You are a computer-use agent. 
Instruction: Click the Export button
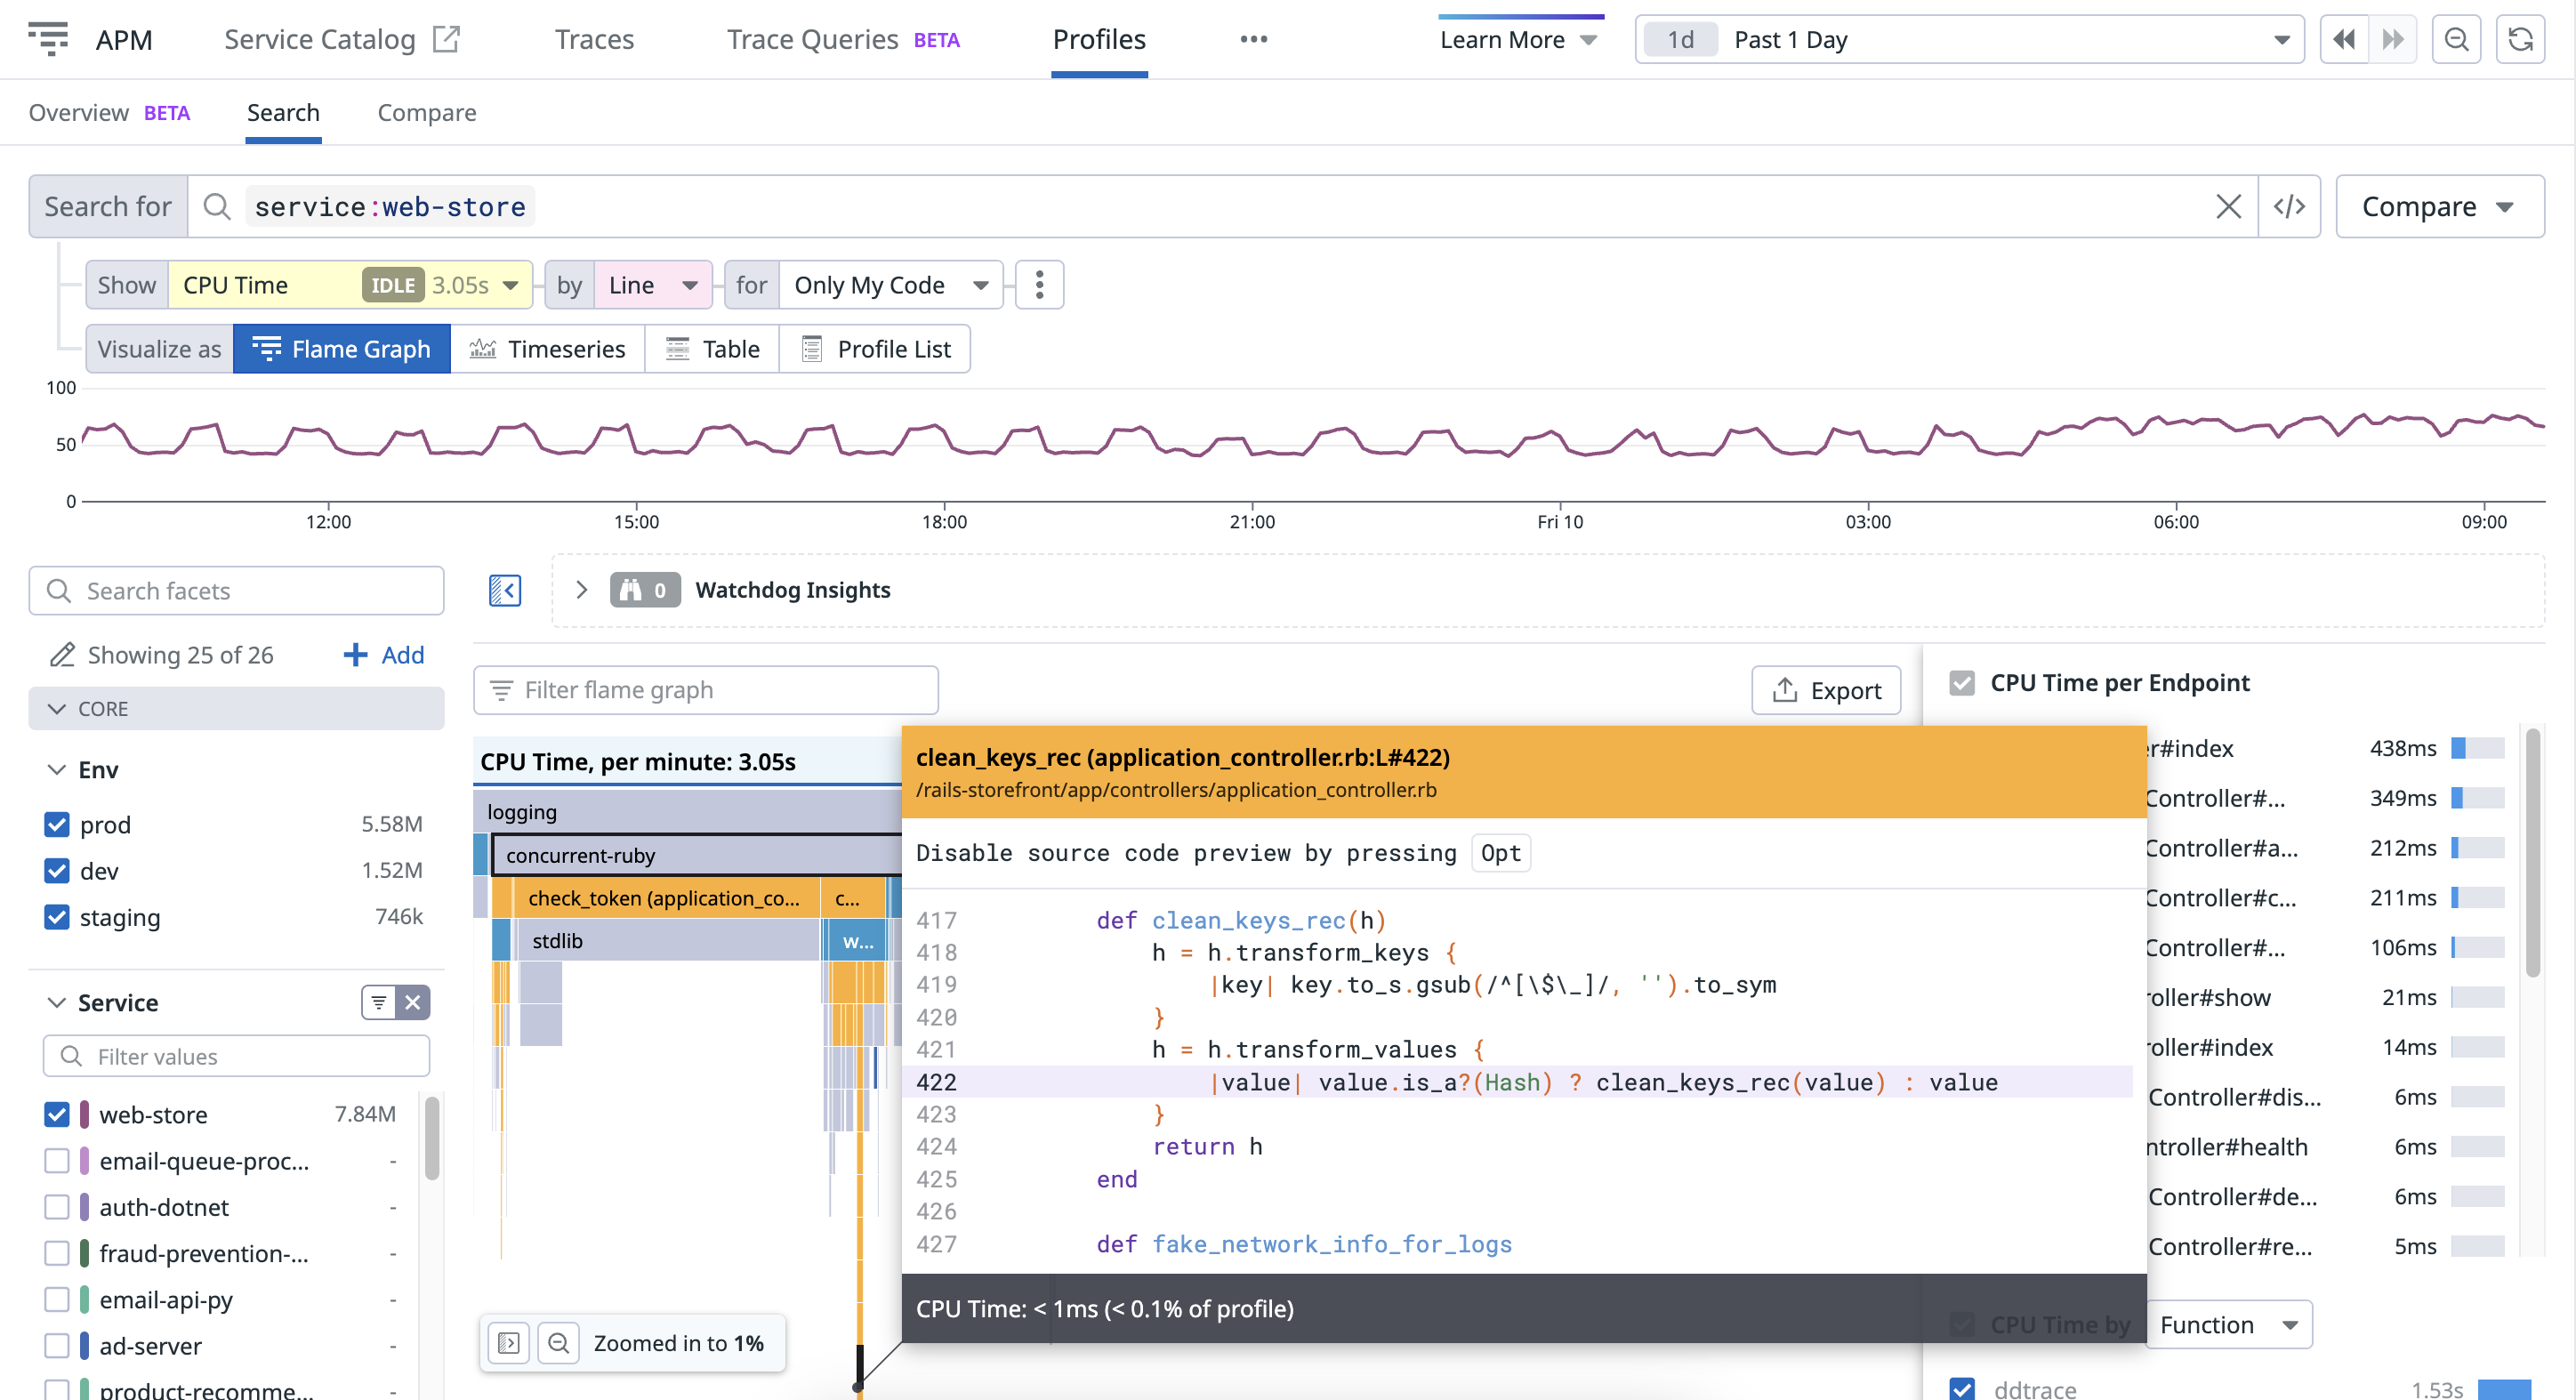[1825, 690]
